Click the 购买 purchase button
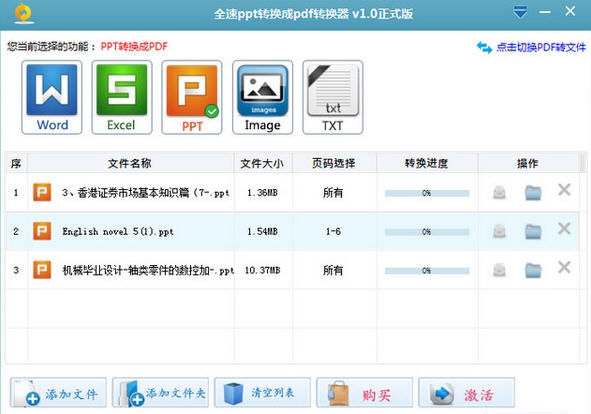591x414 pixels. click(364, 393)
